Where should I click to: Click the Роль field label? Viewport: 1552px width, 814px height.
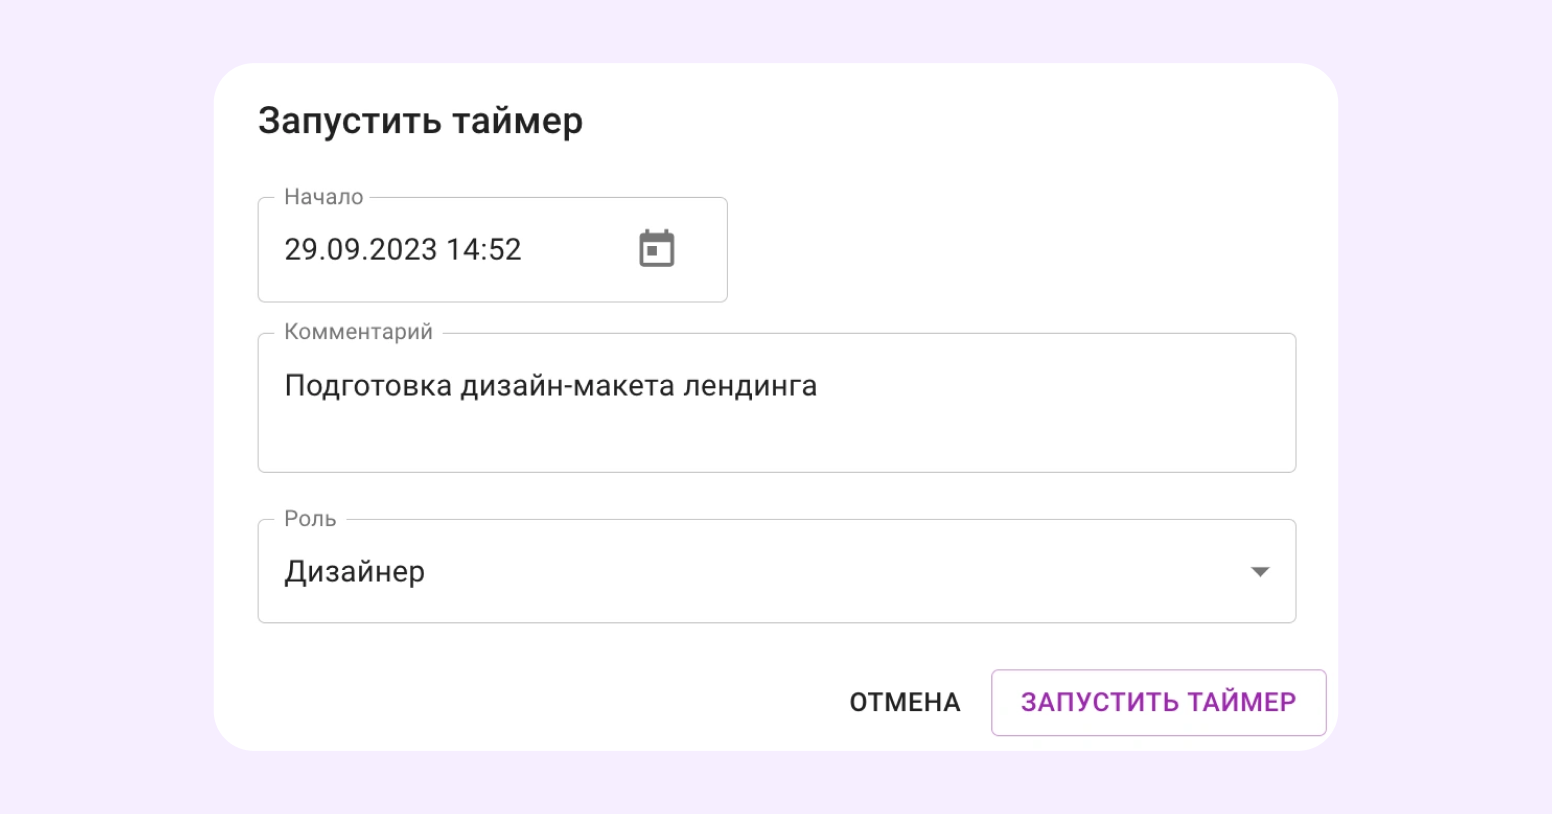310,519
